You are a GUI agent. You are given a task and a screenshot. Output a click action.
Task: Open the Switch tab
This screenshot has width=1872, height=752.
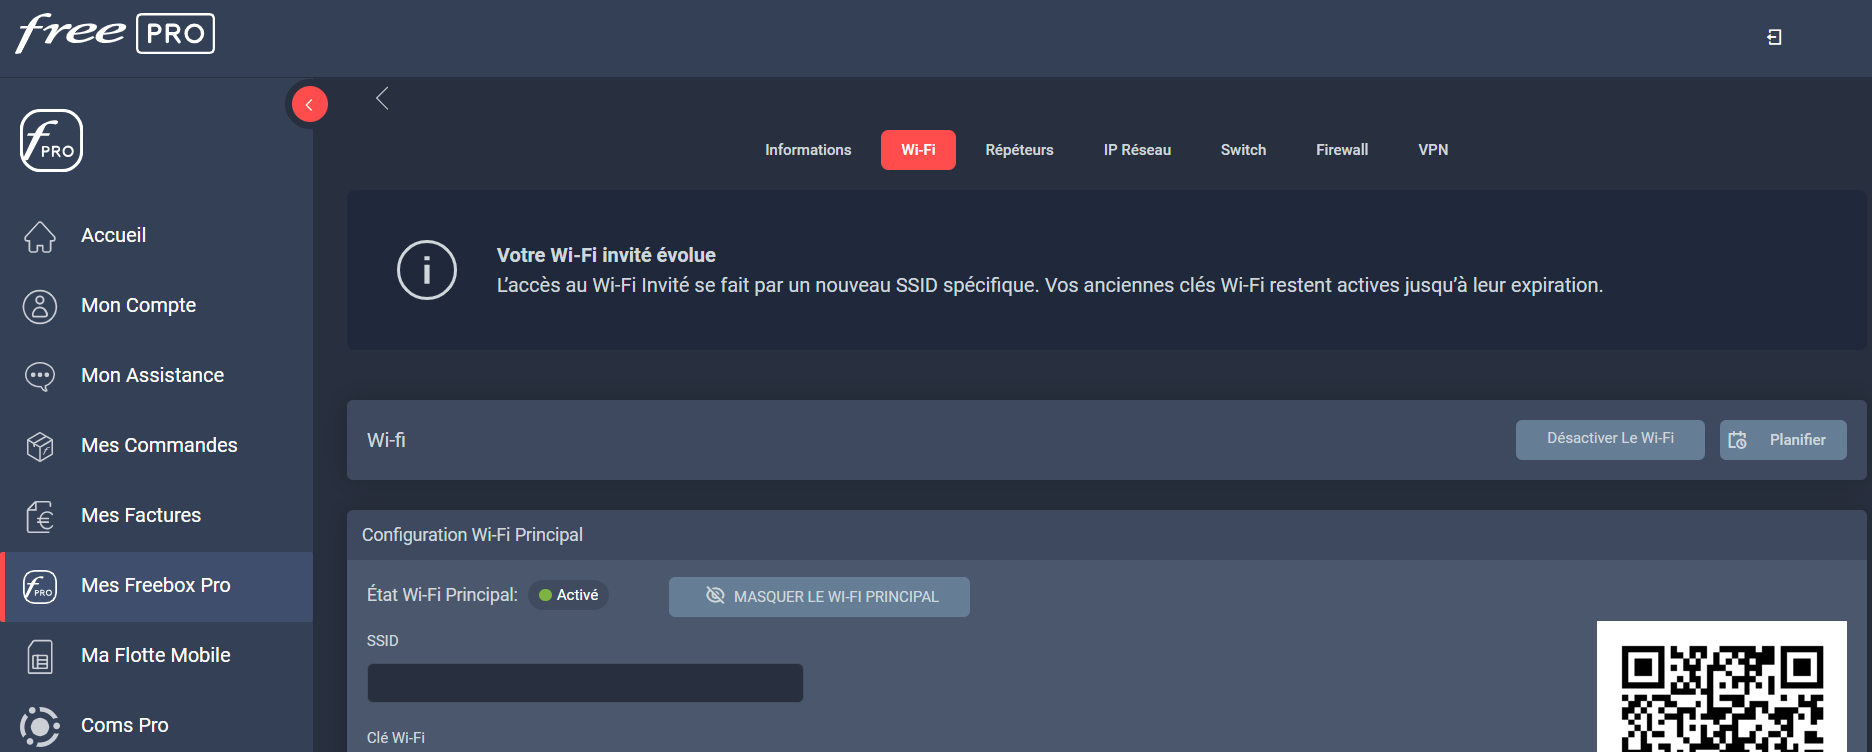click(x=1243, y=150)
